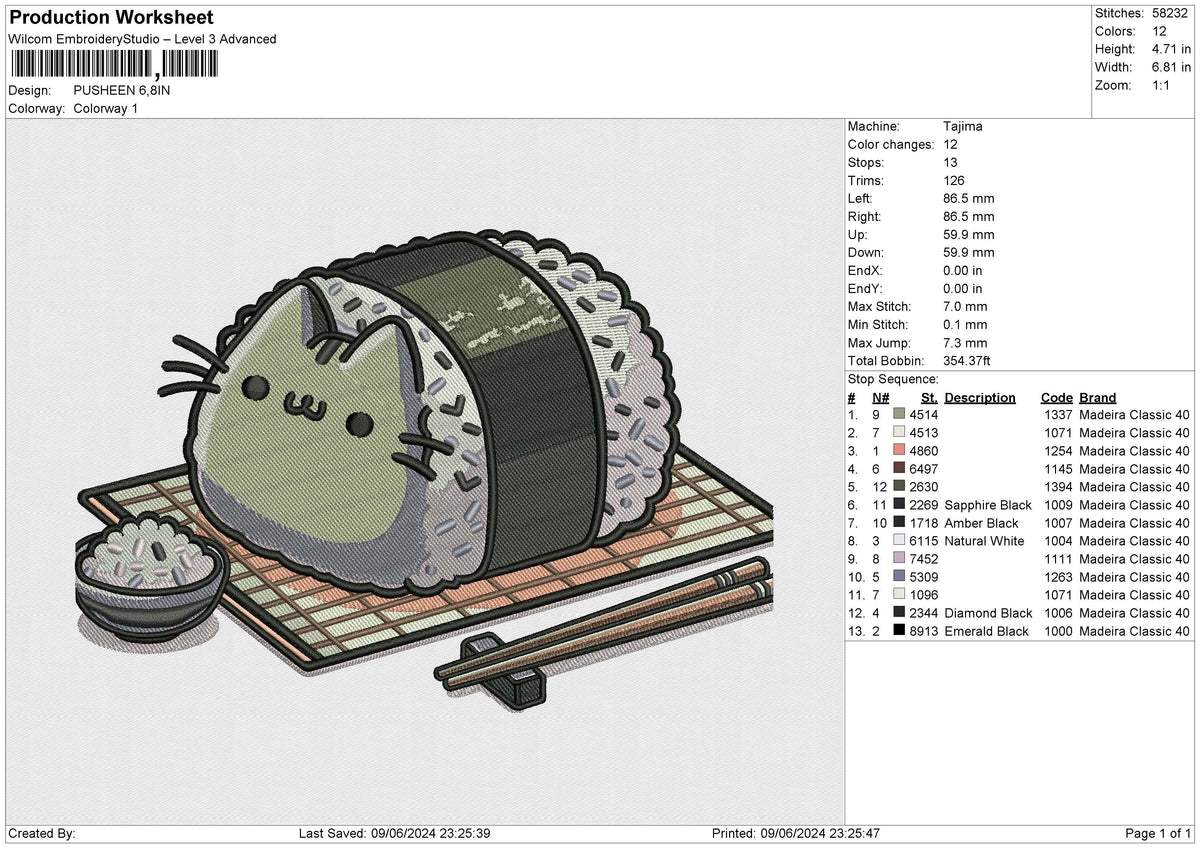Select the Wilcom EmbroideryStudio – Level 3 Advanced text

point(142,39)
